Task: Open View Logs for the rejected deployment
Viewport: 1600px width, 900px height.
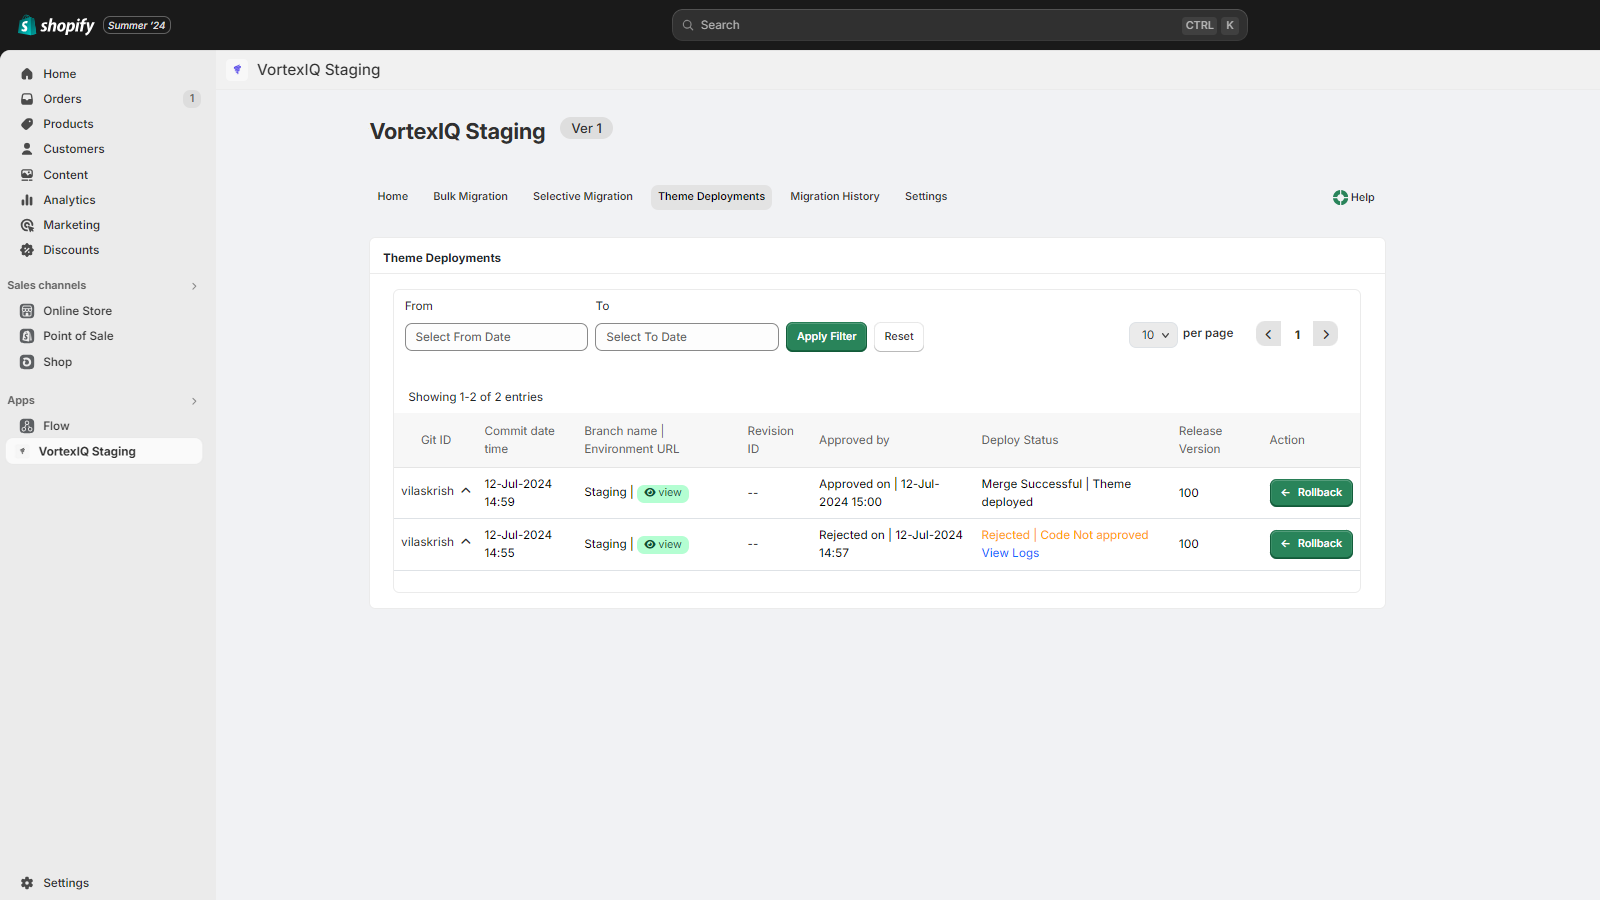Action: 1010,552
